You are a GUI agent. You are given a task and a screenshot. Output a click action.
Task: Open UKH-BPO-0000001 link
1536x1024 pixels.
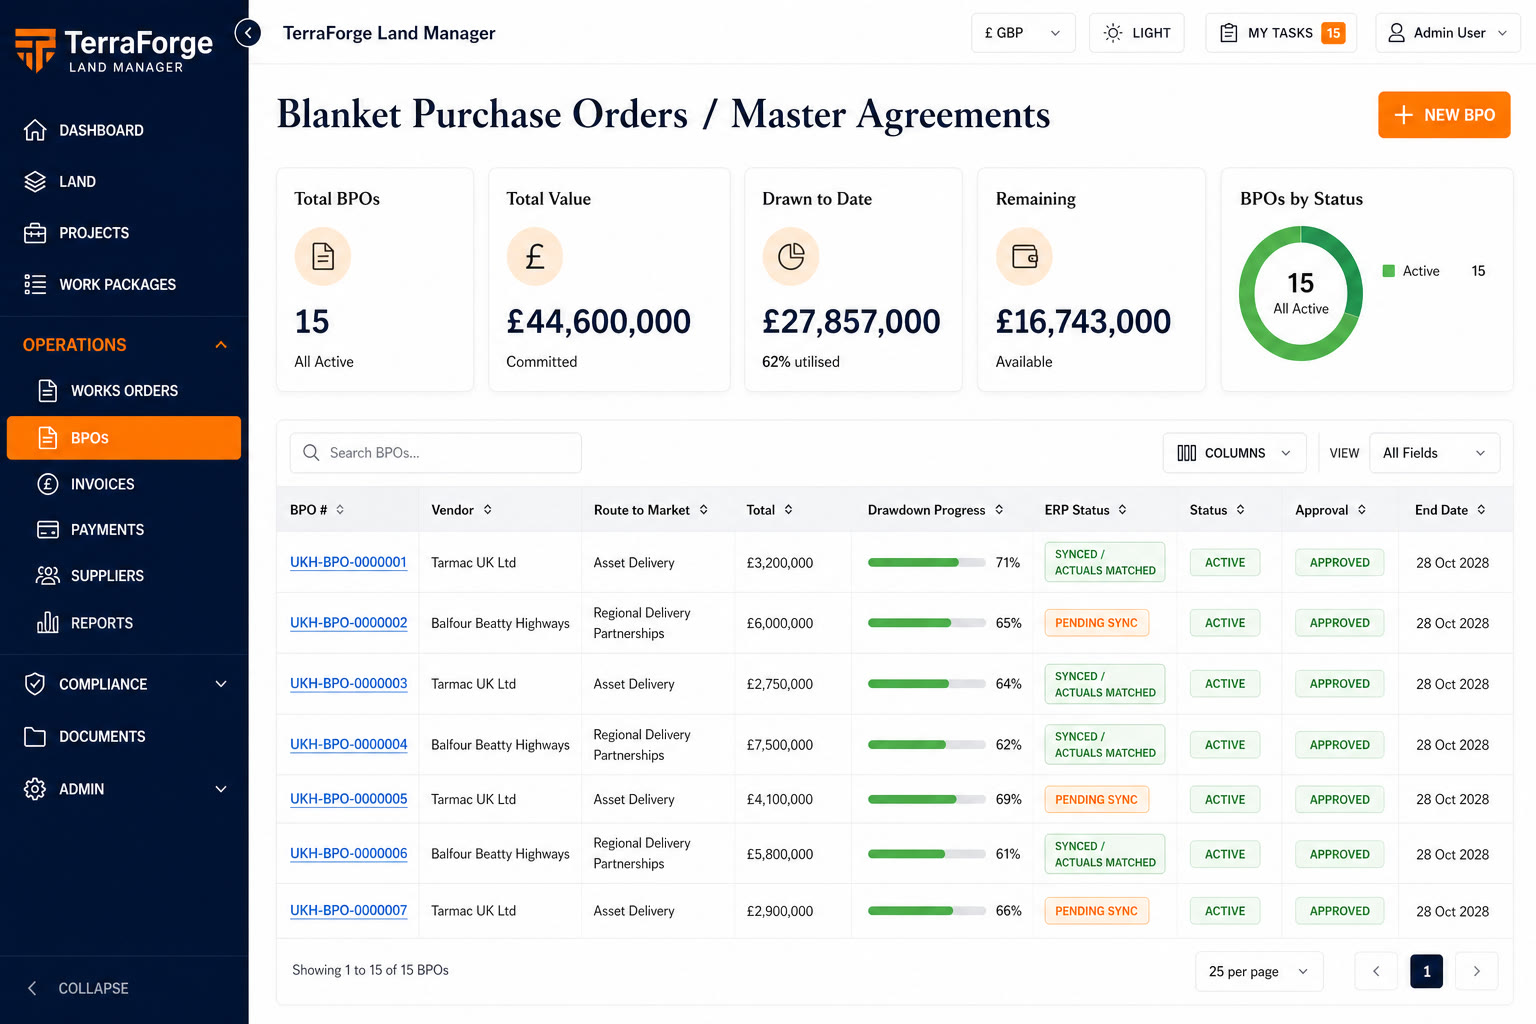tap(348, 562)
